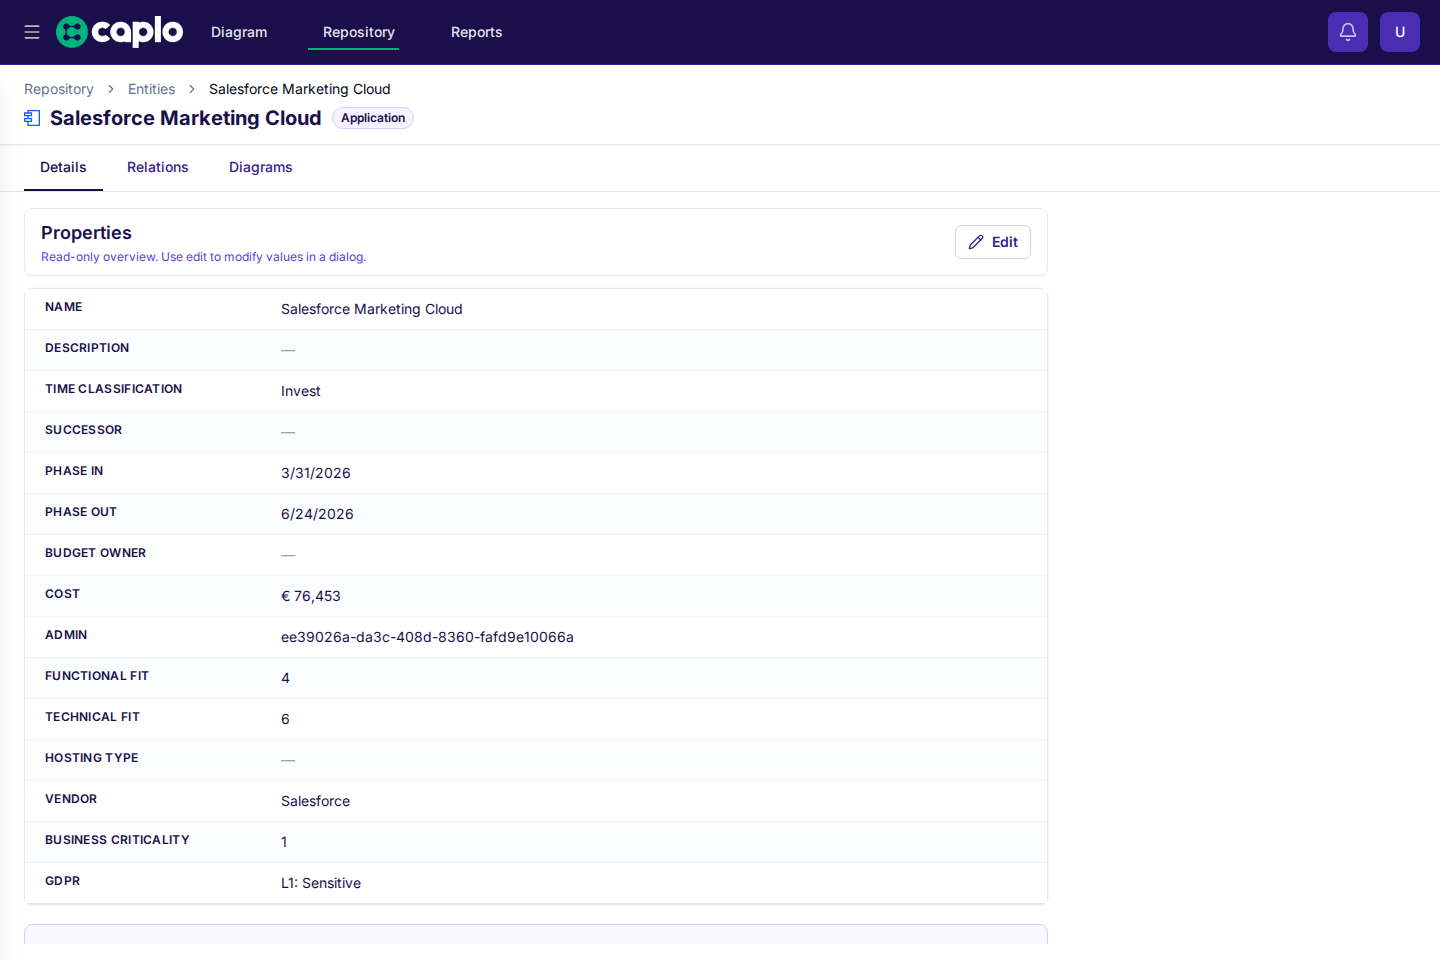Click the Caplo logo
This screenshot has width=1440, height=960.
[x=119, y=32]
